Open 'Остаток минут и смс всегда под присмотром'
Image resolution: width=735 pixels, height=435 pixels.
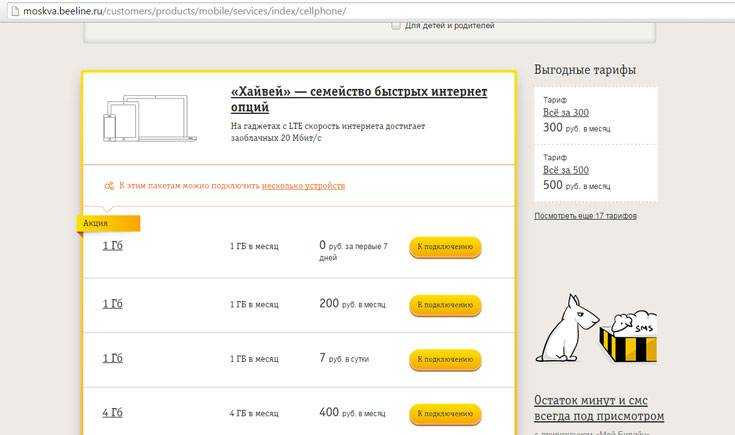coord(599,408)
